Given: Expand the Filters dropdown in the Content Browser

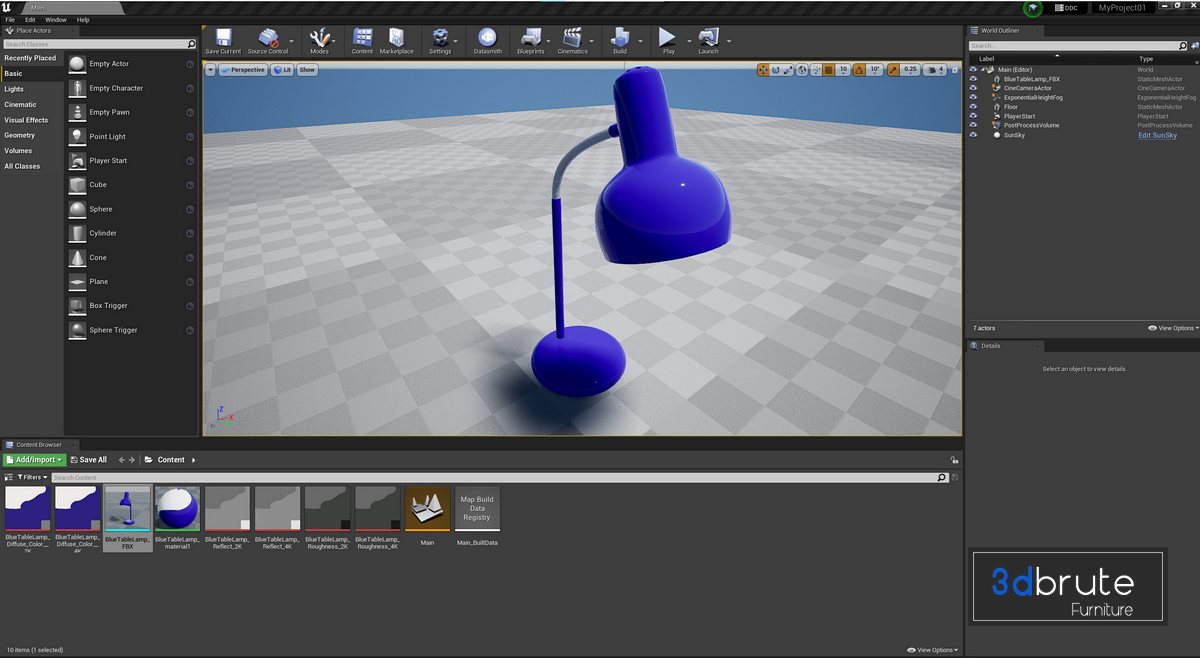Looking at the screenshot, I should coord(34,478).
